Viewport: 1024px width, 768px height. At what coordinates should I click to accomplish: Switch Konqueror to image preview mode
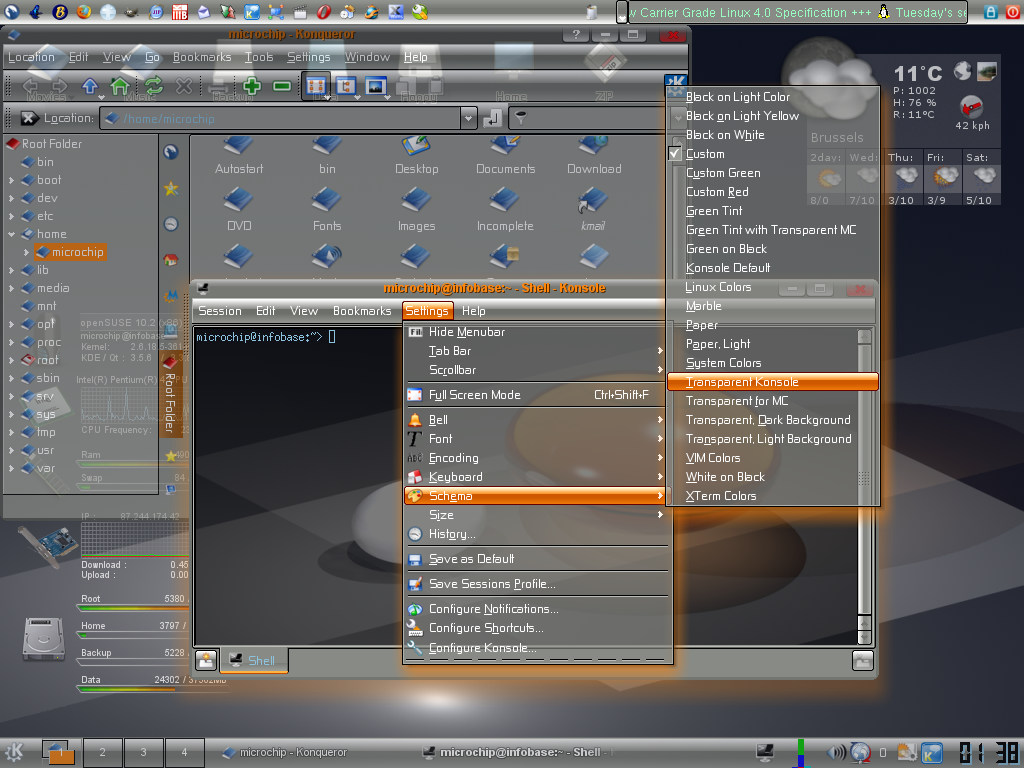click(376, 86)
